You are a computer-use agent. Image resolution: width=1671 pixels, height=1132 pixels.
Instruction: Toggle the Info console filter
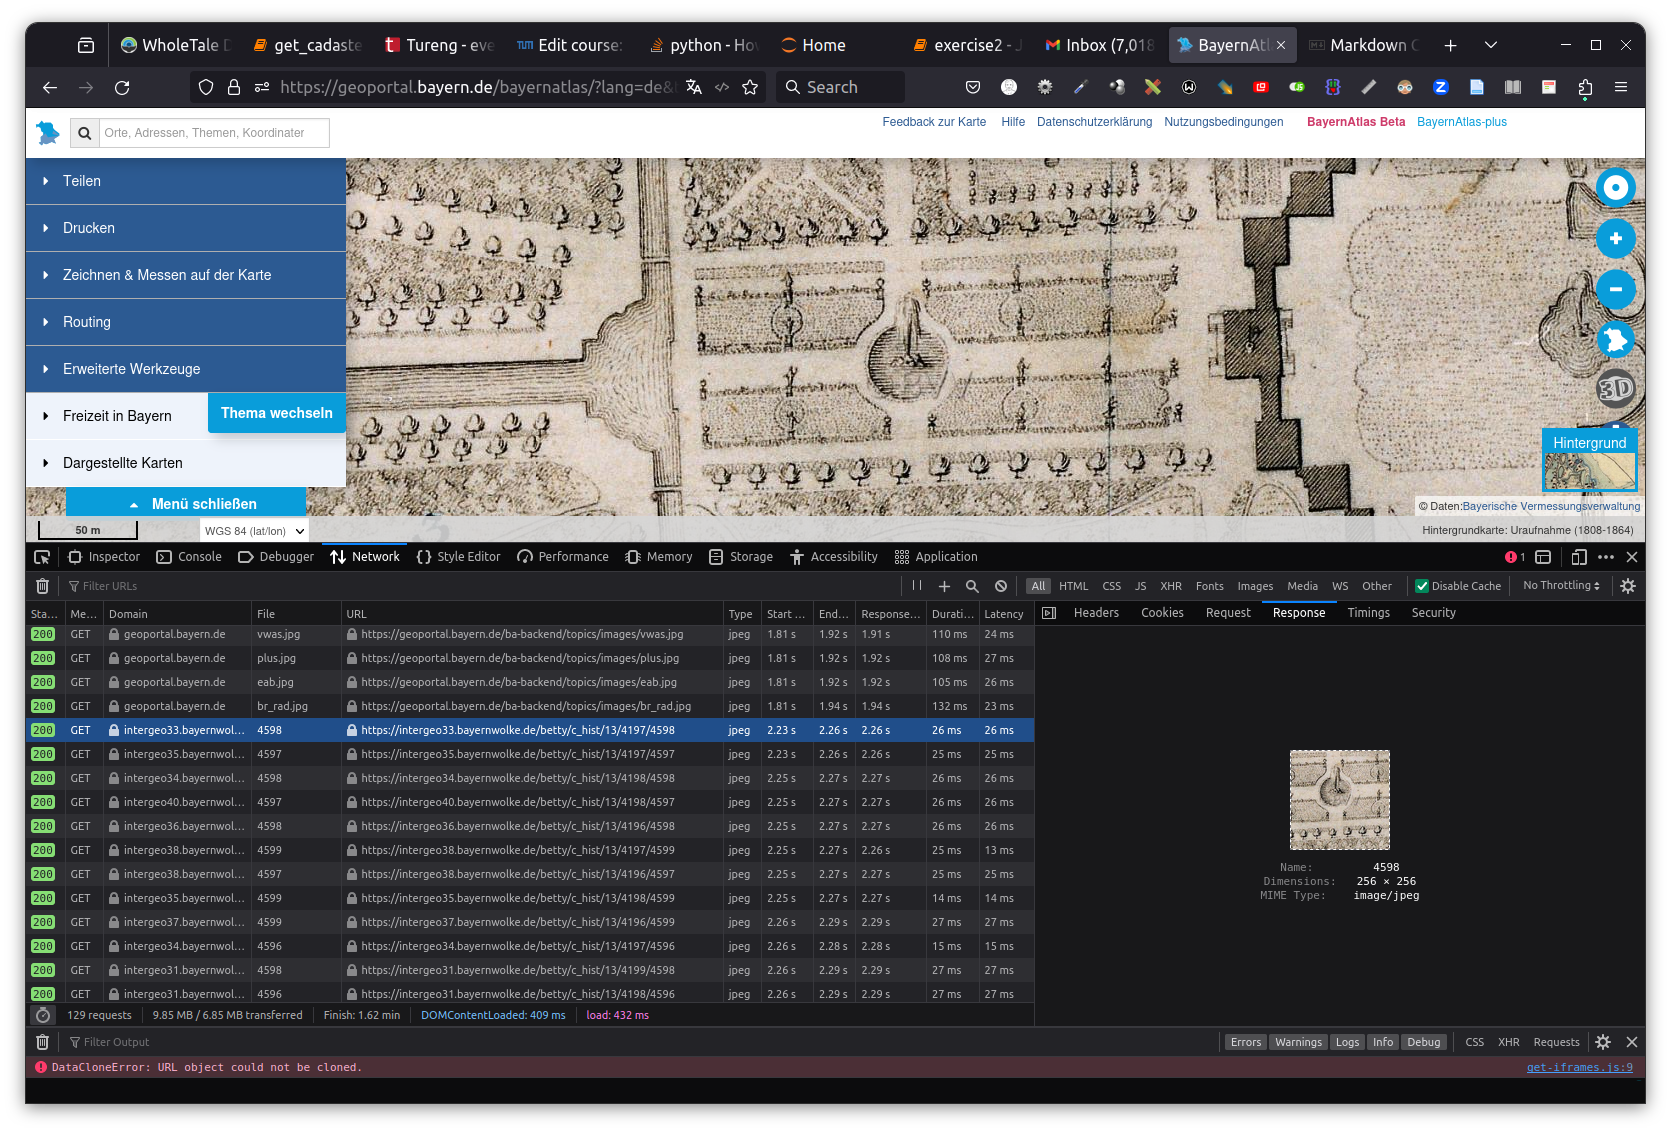click(1383, 1042)
